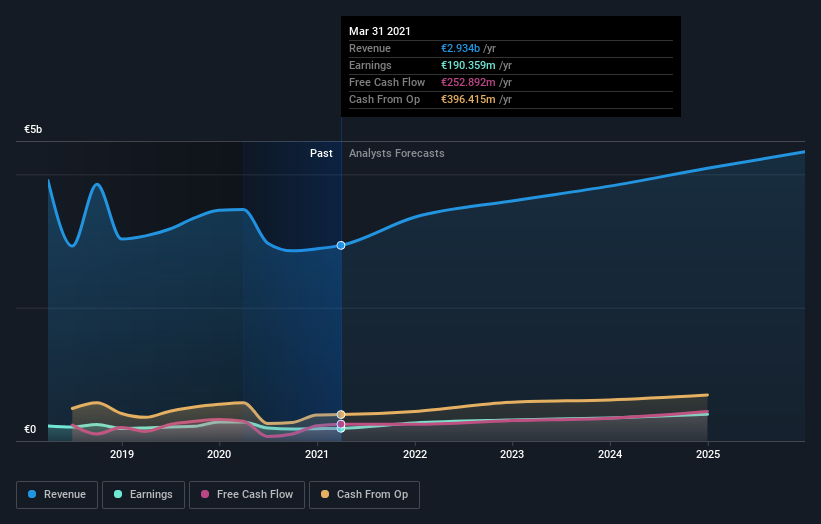Click the Past section label

click(321, 153)
